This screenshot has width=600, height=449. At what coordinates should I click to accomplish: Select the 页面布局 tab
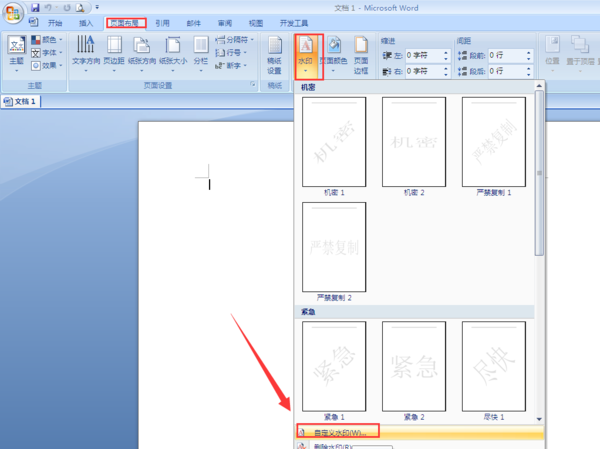tap(126, 23)
